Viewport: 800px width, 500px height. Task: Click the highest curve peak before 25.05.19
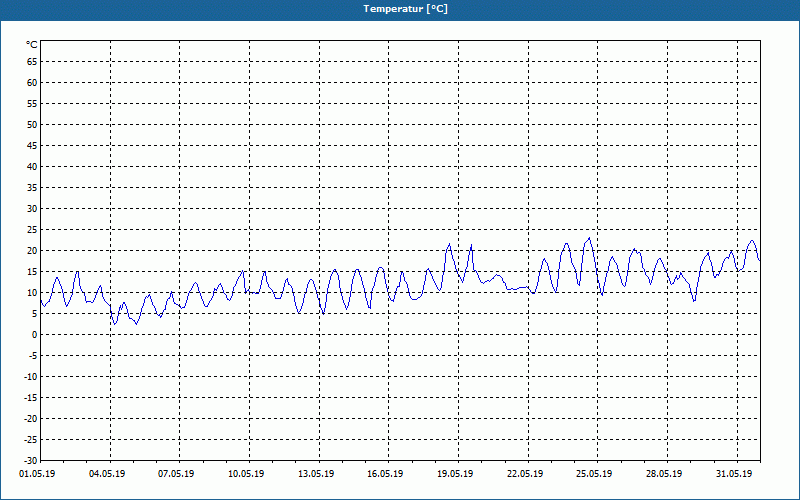tap(589, 238)
